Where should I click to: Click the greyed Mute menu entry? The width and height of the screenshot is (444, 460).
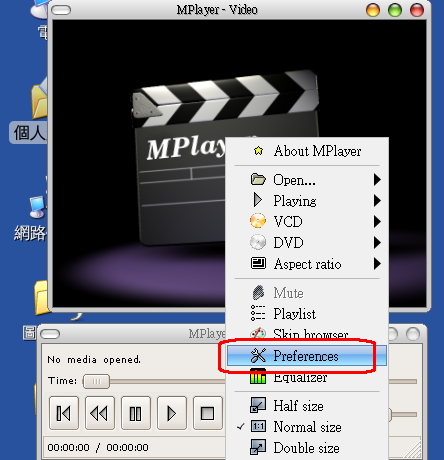(x=307, y=293)
